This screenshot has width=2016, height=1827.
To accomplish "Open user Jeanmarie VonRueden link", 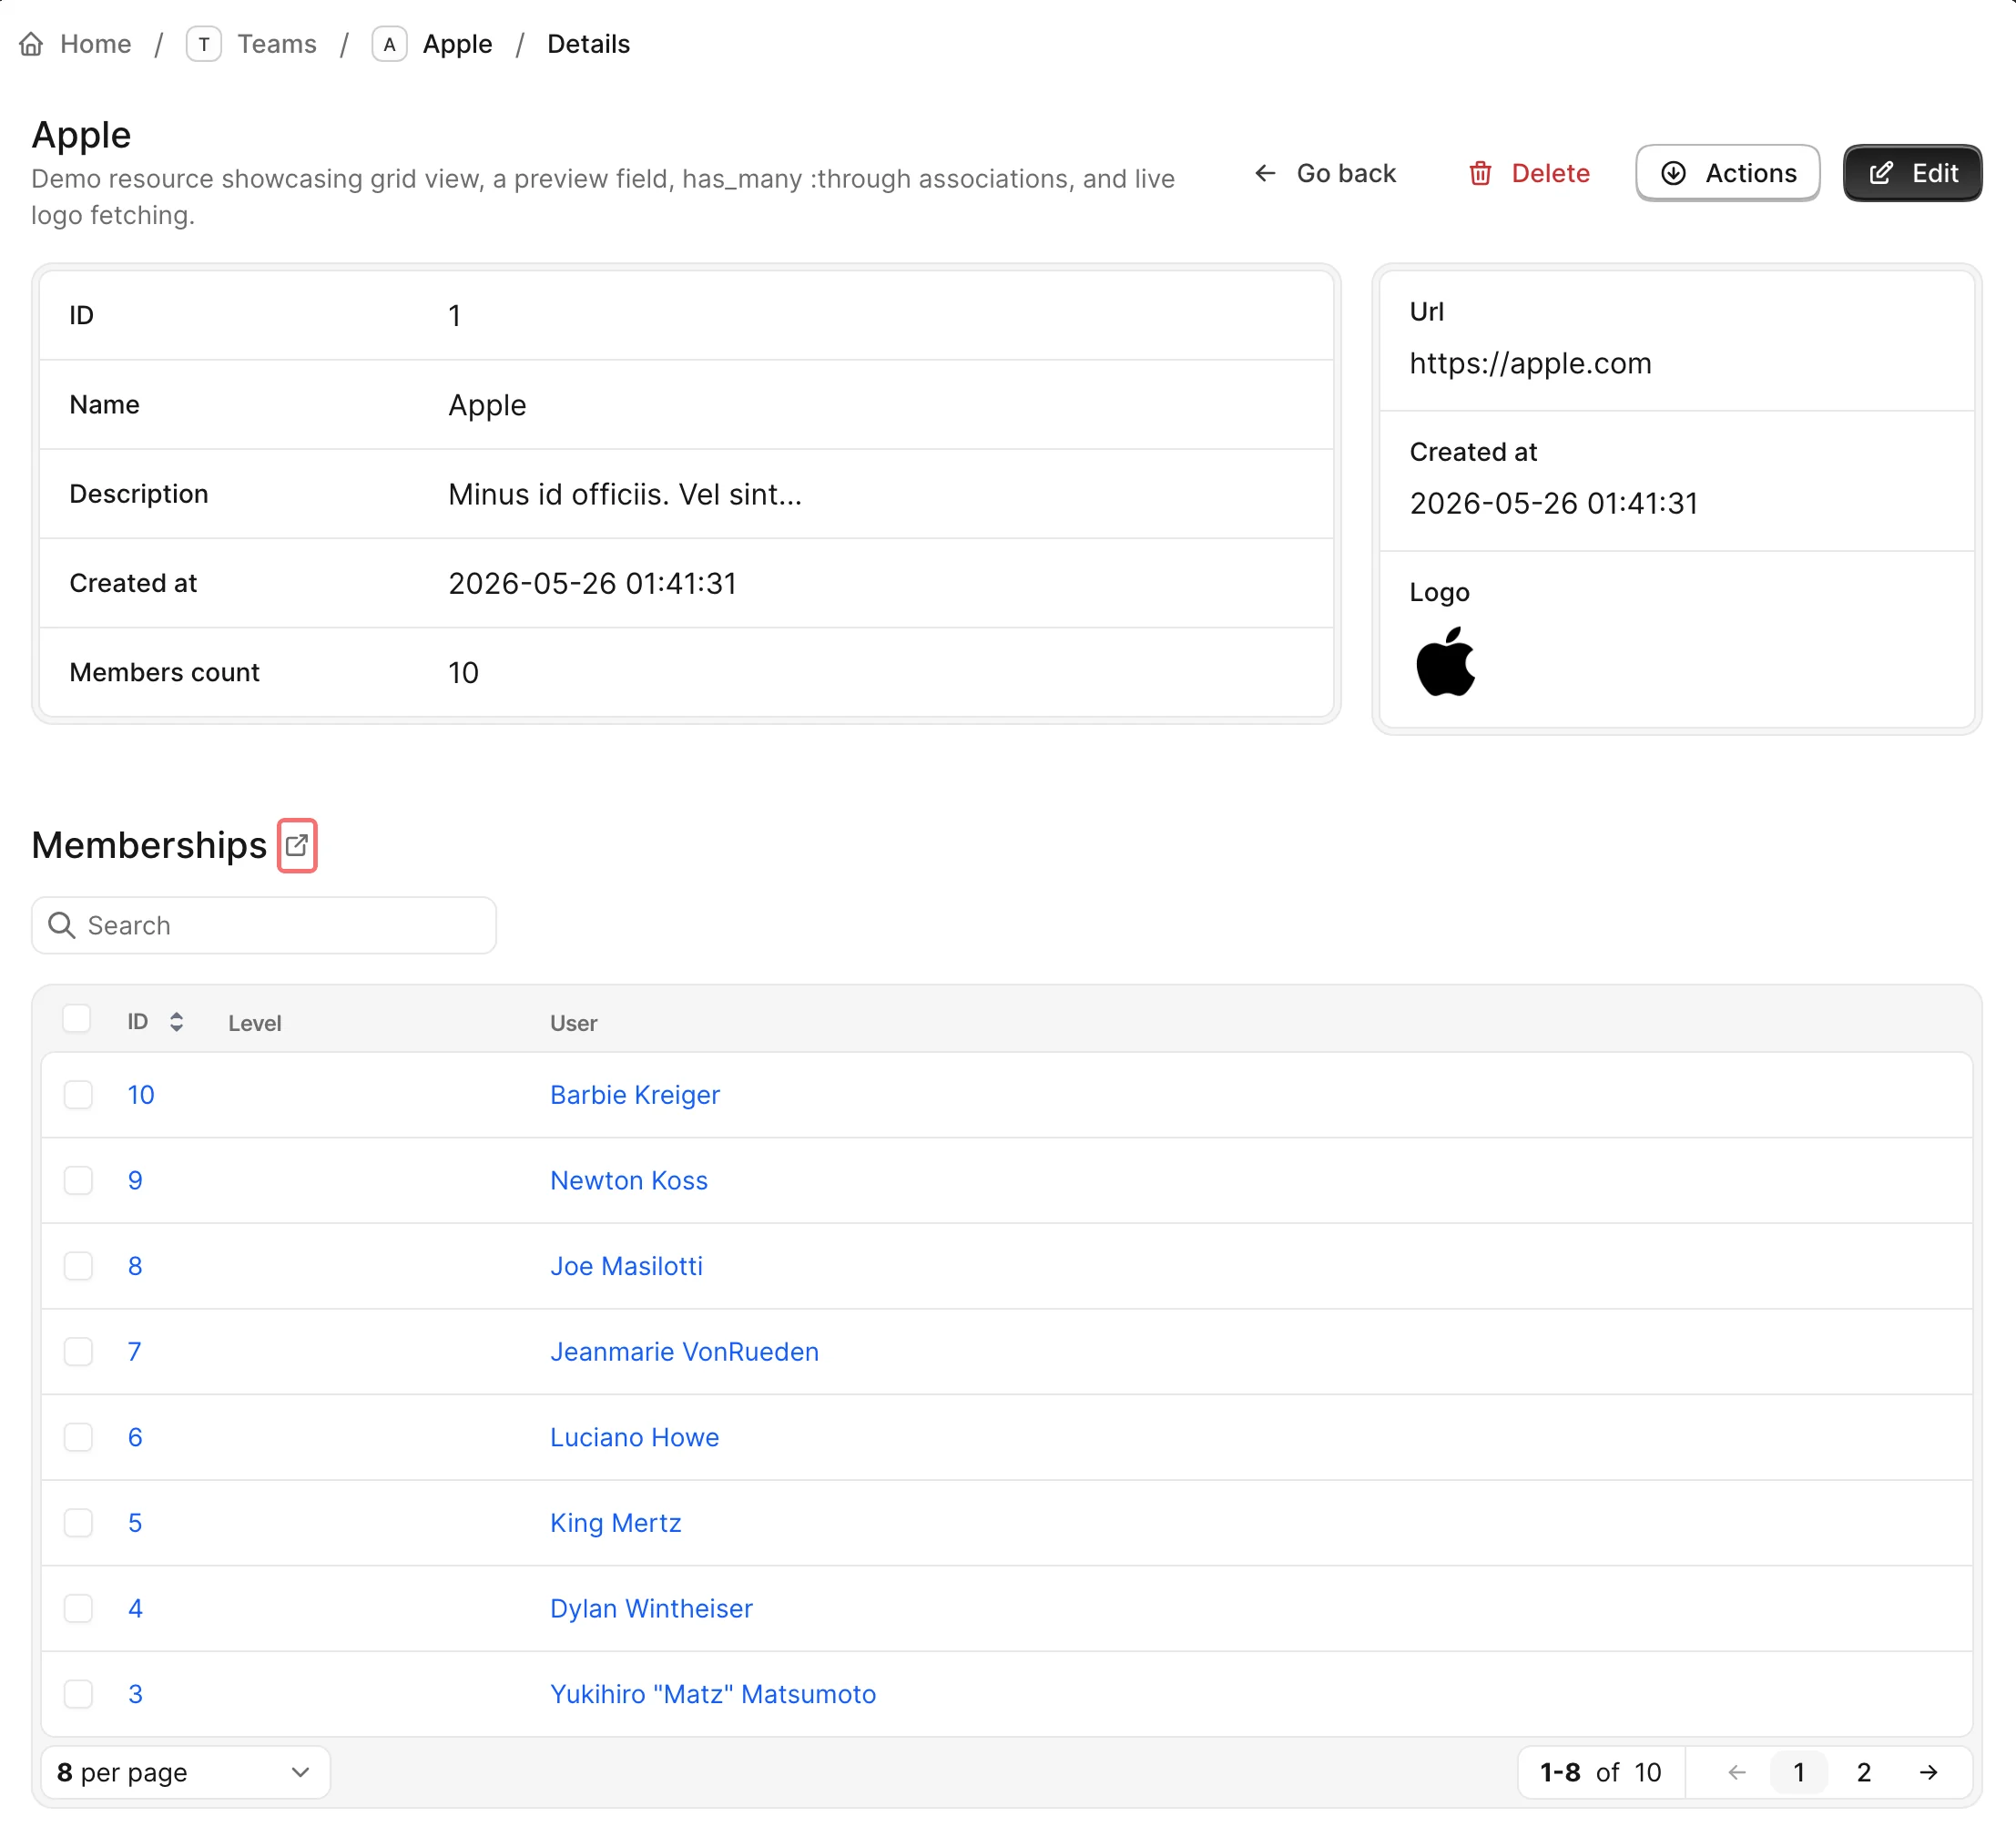I will [684, 1351].
